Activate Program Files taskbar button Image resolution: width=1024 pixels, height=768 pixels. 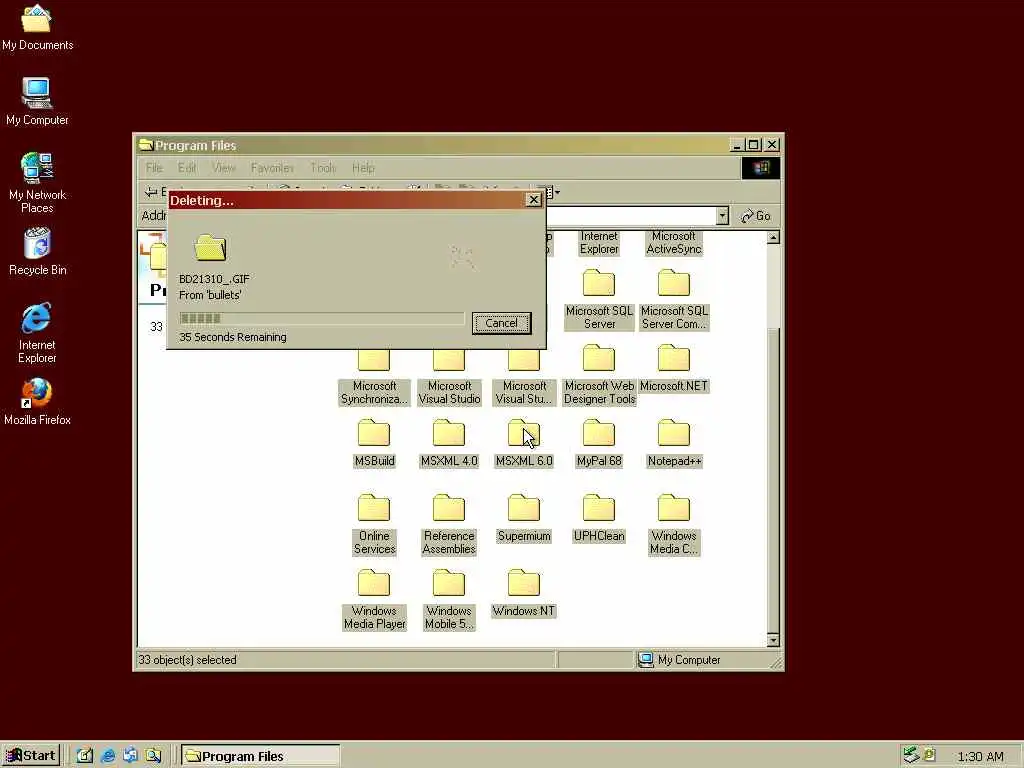[260, 756]
